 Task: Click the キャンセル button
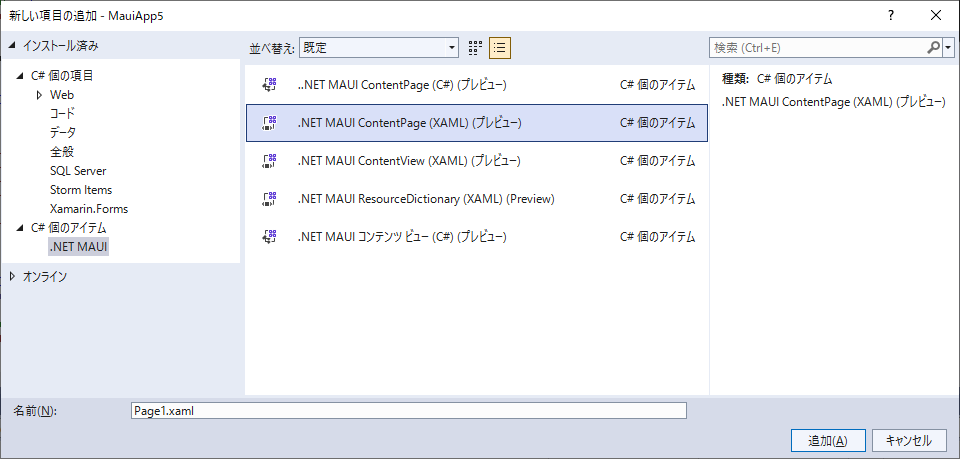coord(909,441)
